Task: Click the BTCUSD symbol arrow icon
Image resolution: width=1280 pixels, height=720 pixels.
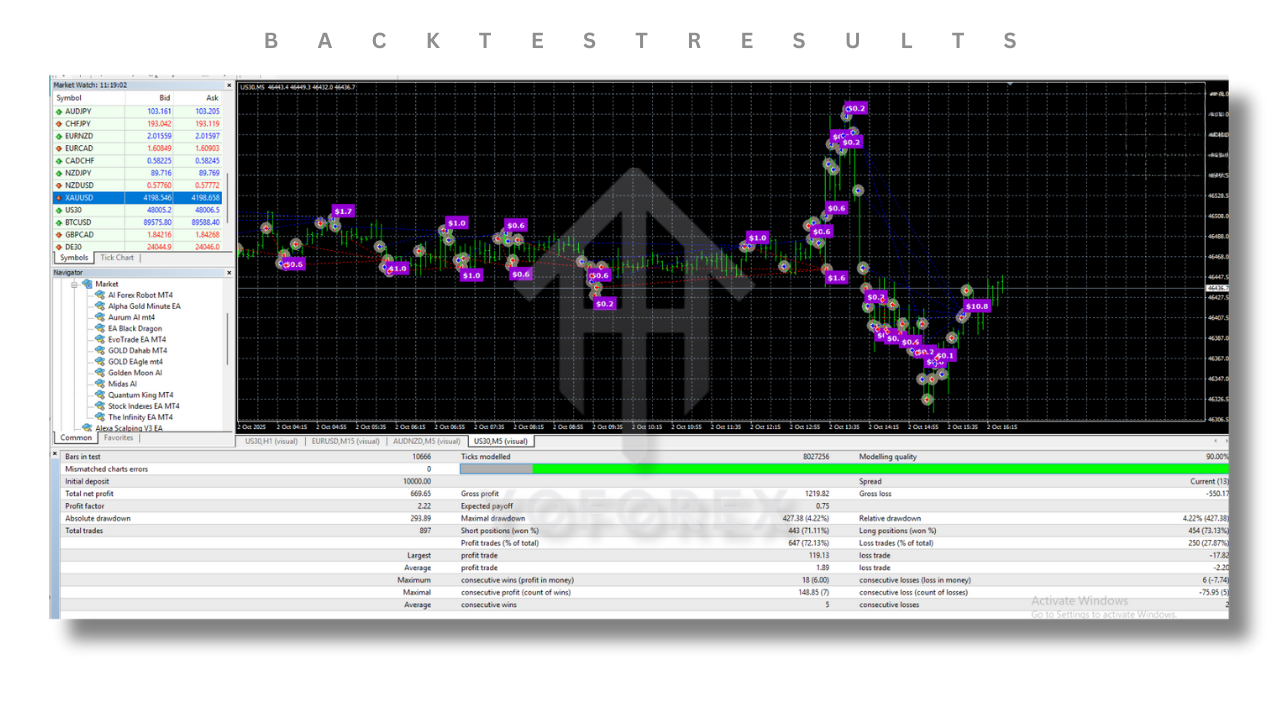Action: (x=59, y=222)
